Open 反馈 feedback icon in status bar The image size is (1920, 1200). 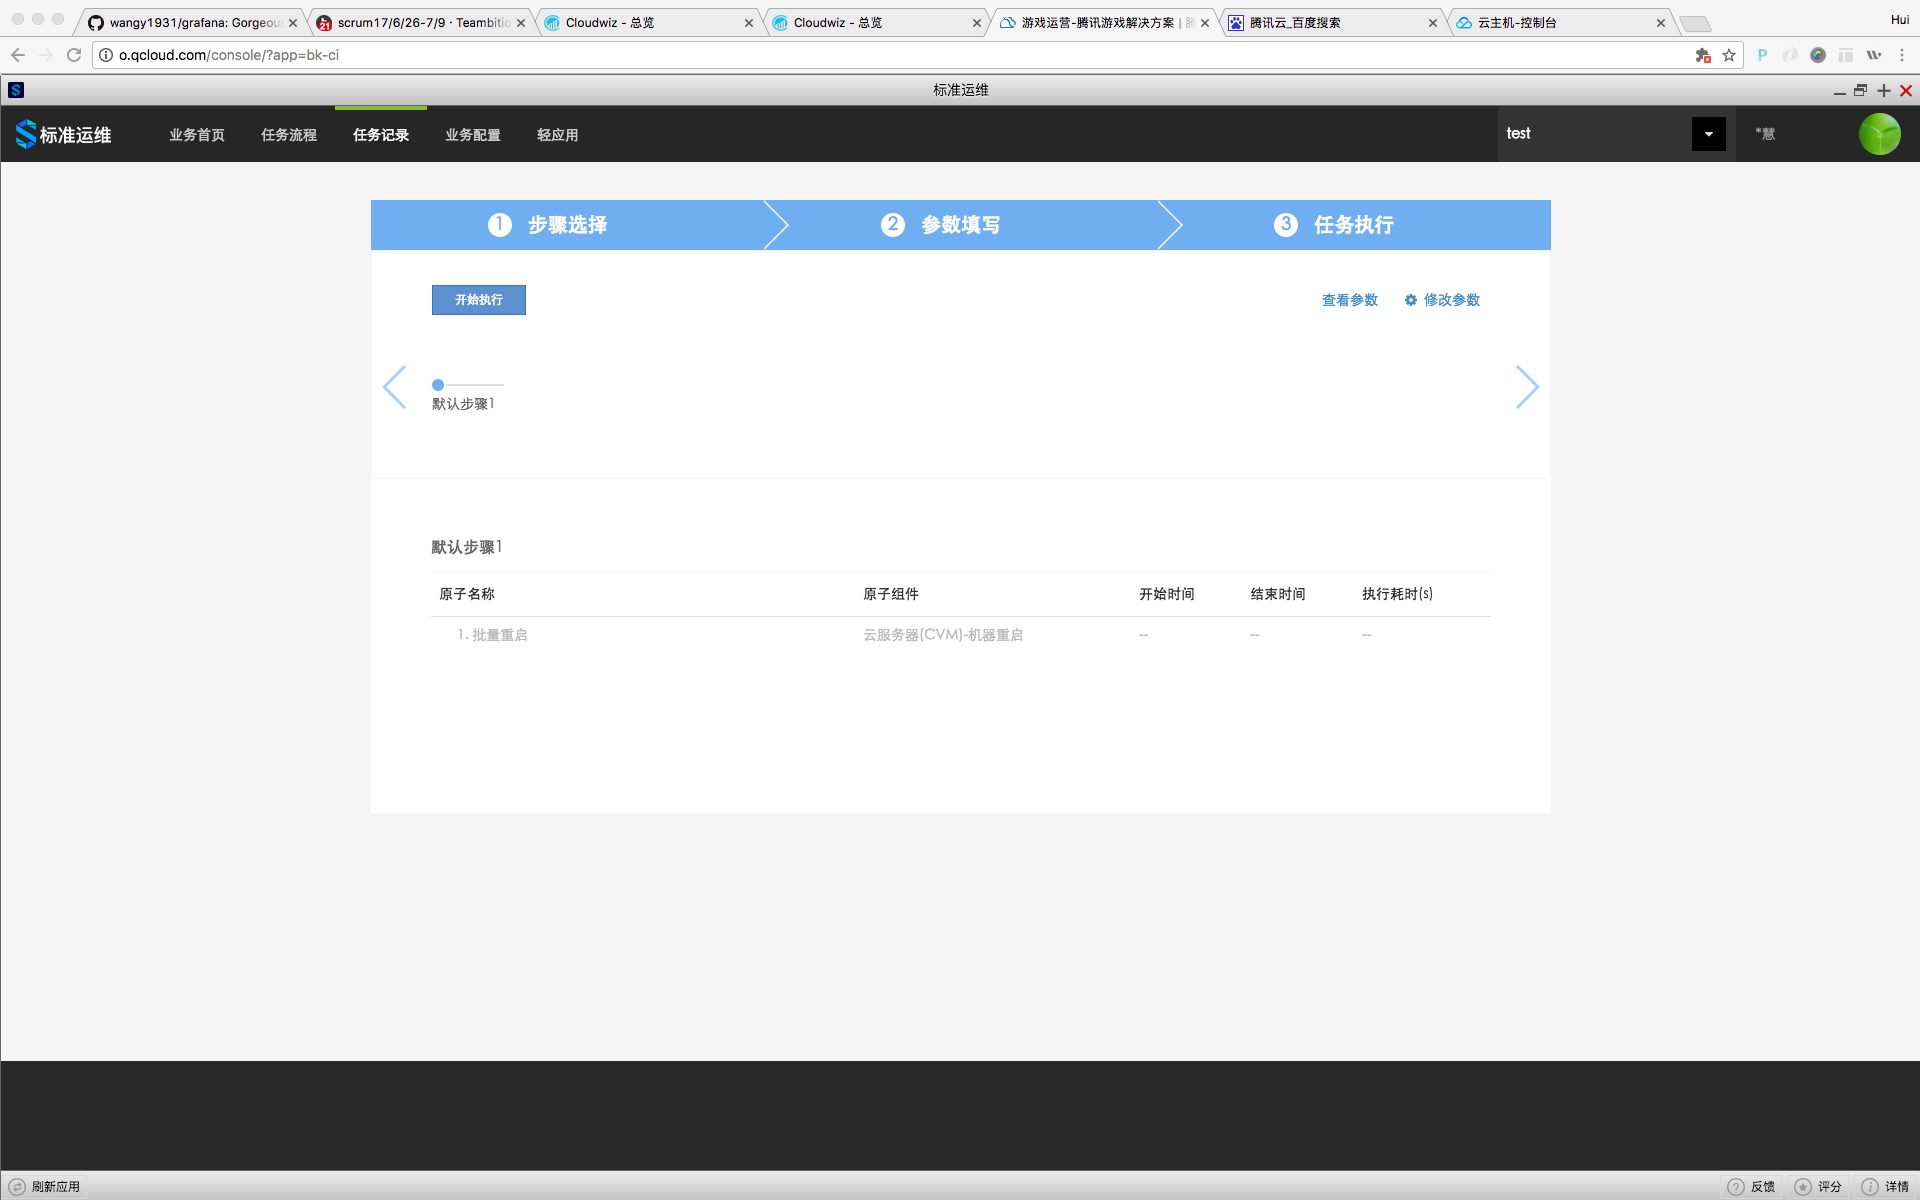pos(1736,1187)
